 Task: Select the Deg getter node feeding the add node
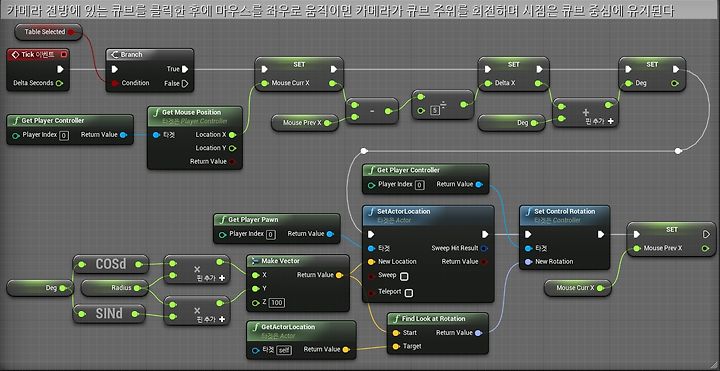coord(512,123)
